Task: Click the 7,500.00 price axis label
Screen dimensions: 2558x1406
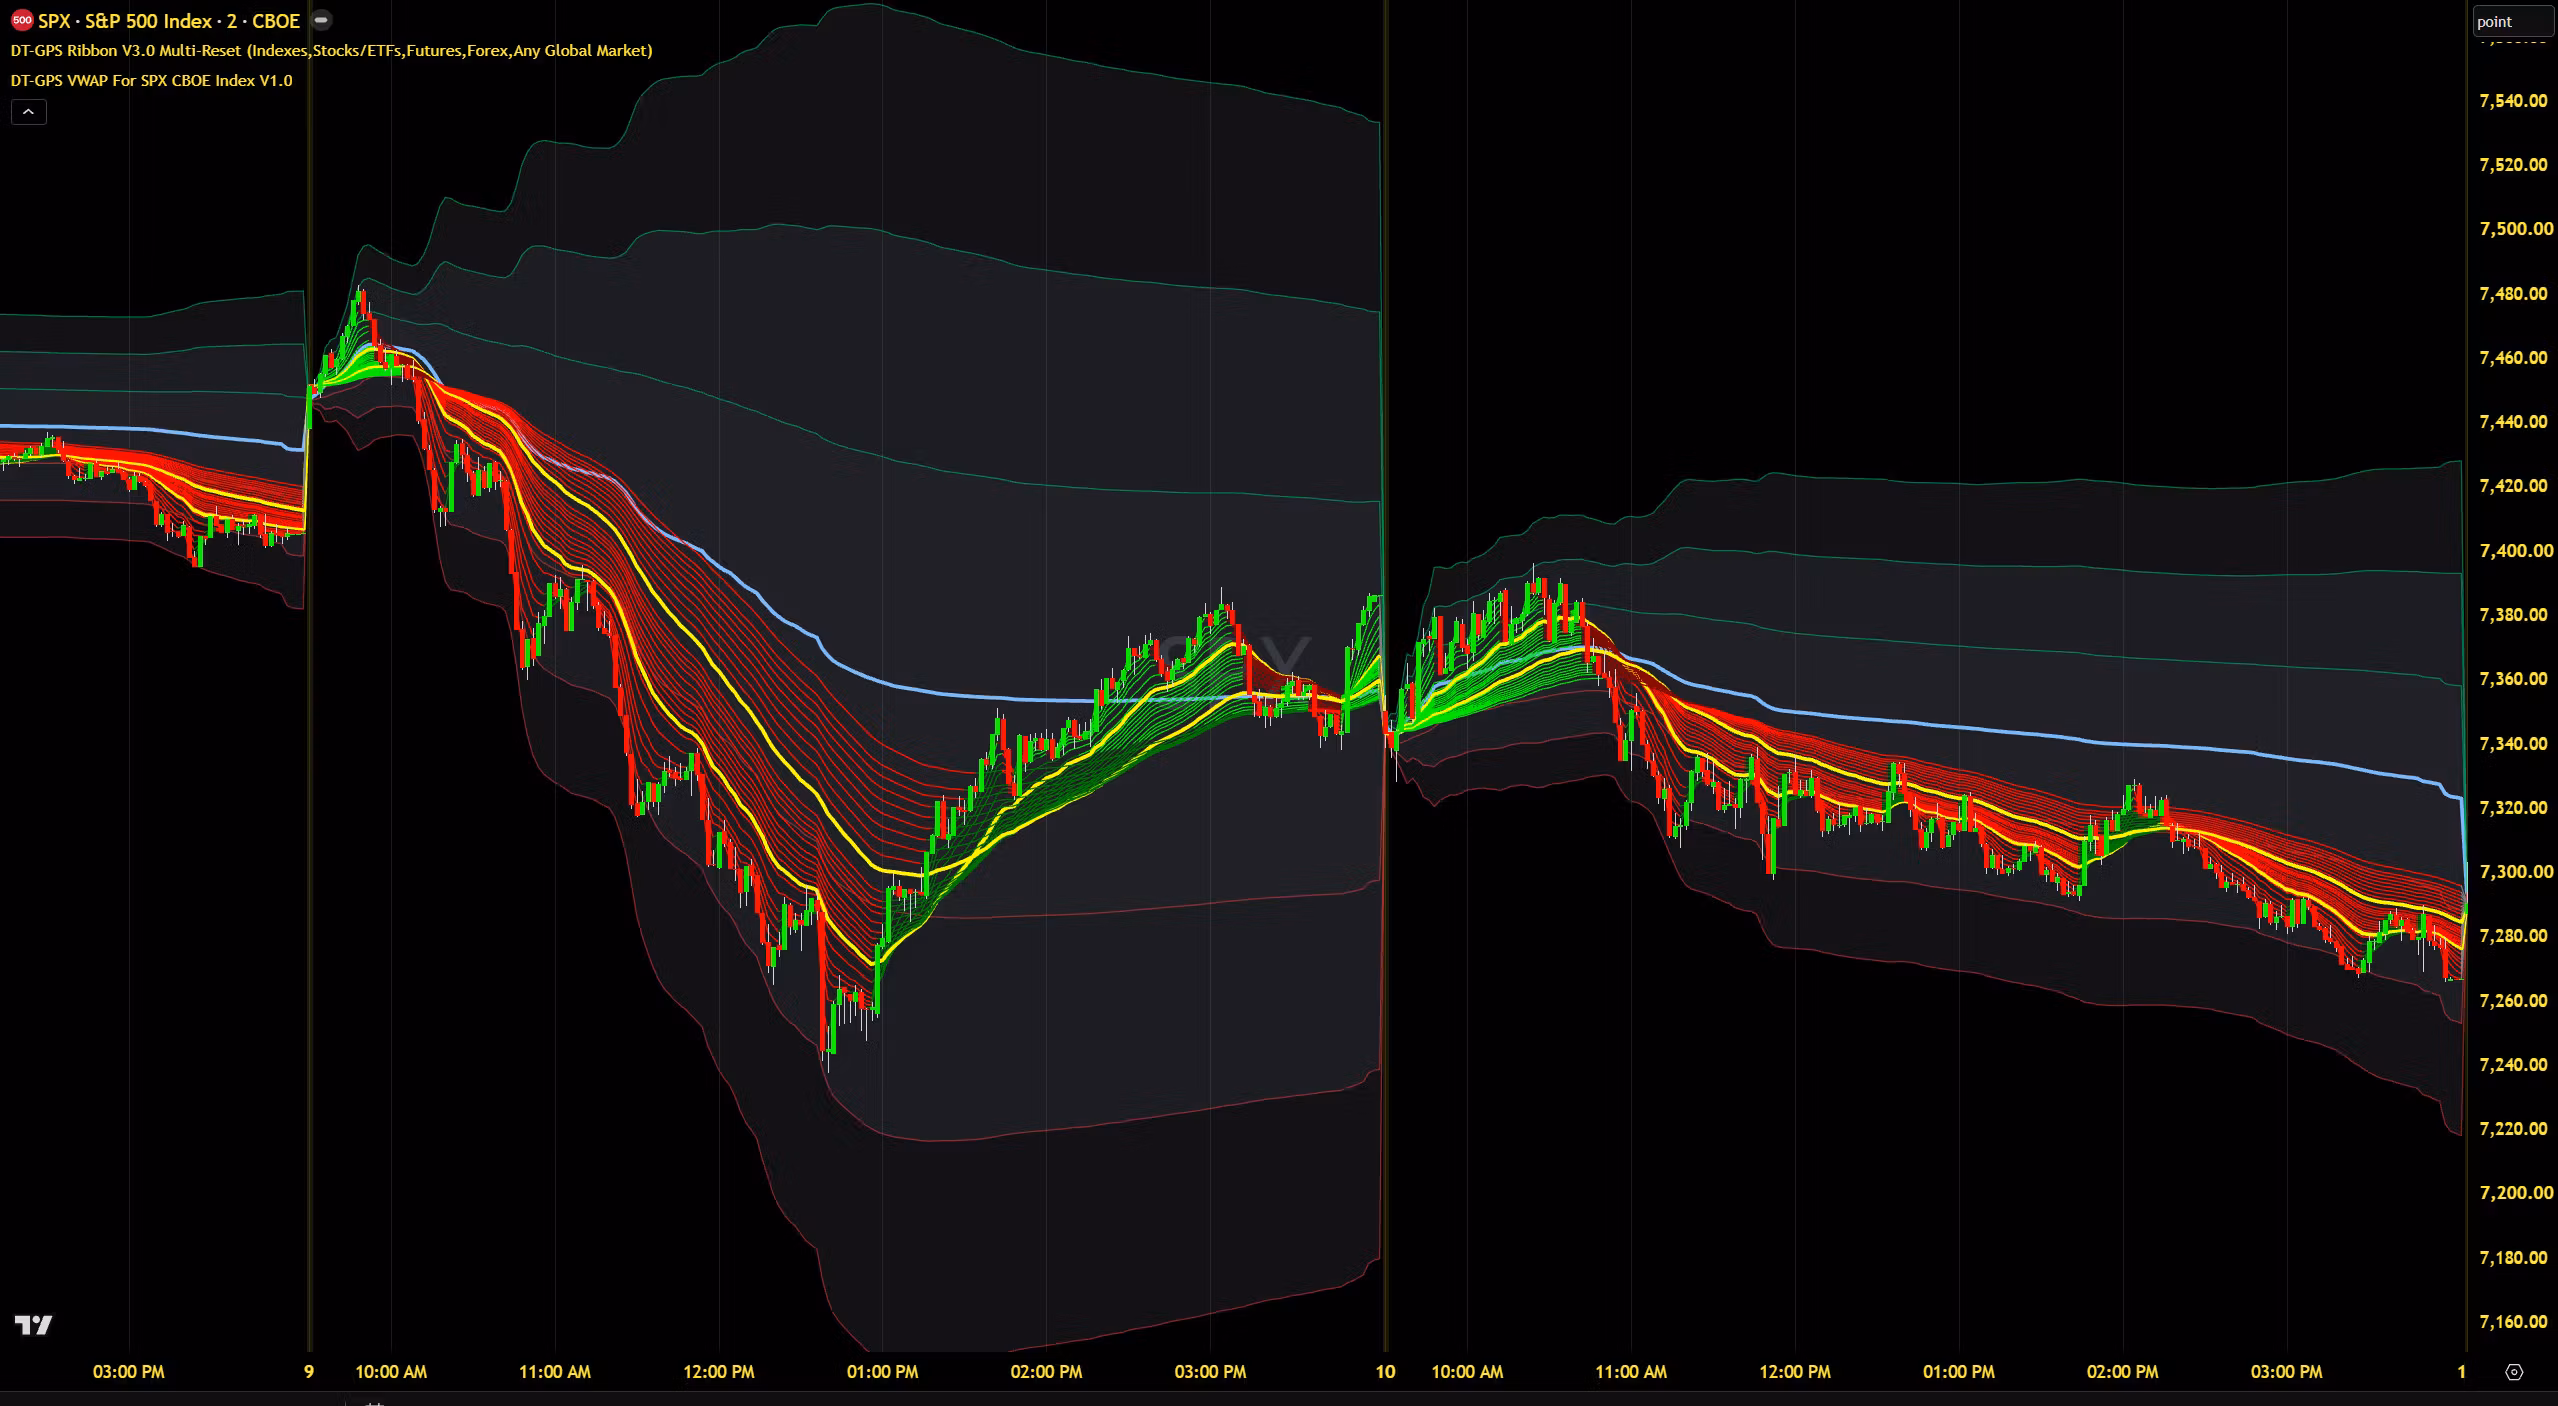Action: [2515, 229]
